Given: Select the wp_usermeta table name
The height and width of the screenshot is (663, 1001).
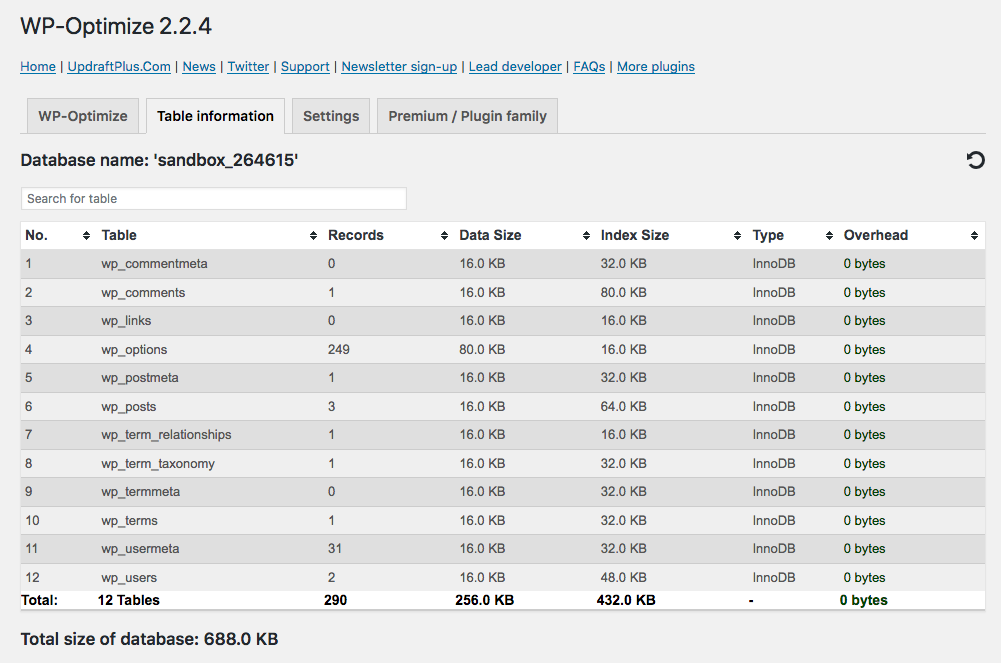Looking at the screenshot, I should 140,549.
